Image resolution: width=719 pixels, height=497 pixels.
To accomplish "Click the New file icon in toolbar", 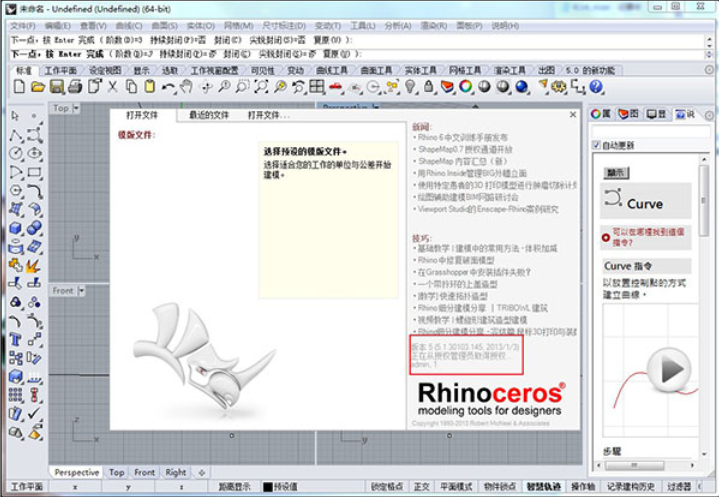I will pos(18,88).
